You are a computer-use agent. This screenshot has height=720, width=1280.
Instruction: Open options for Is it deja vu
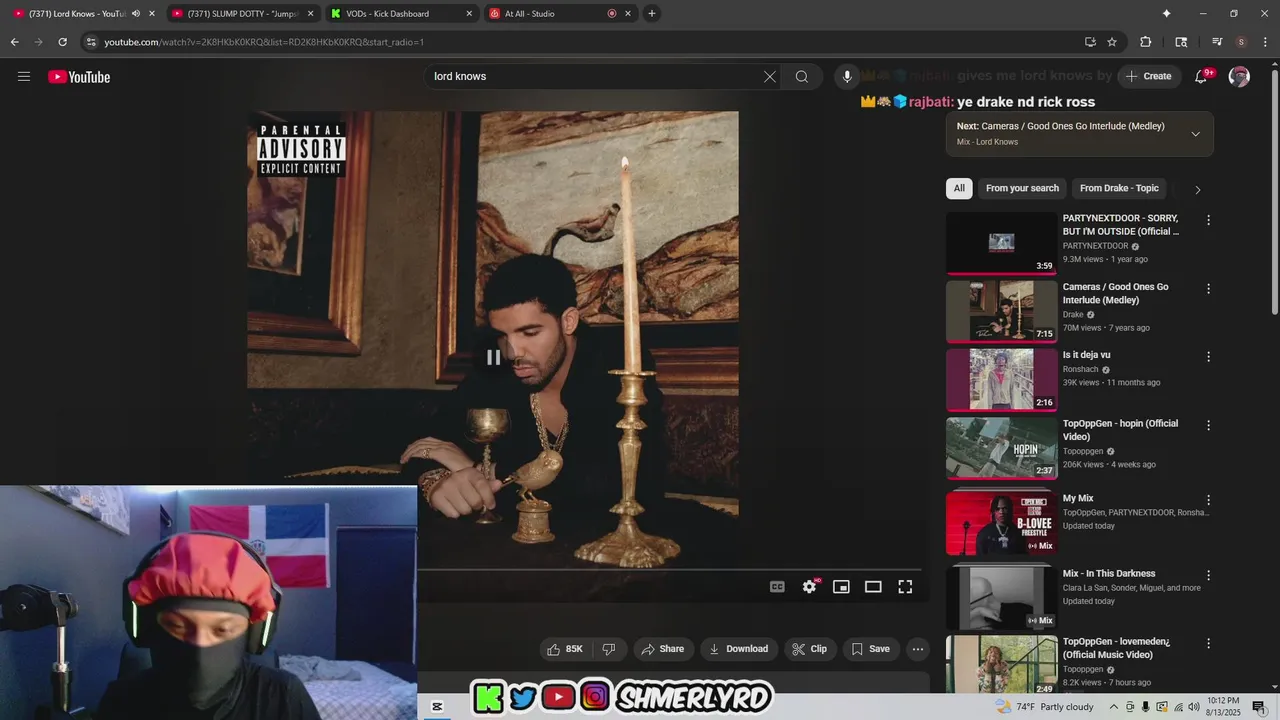1208,357
